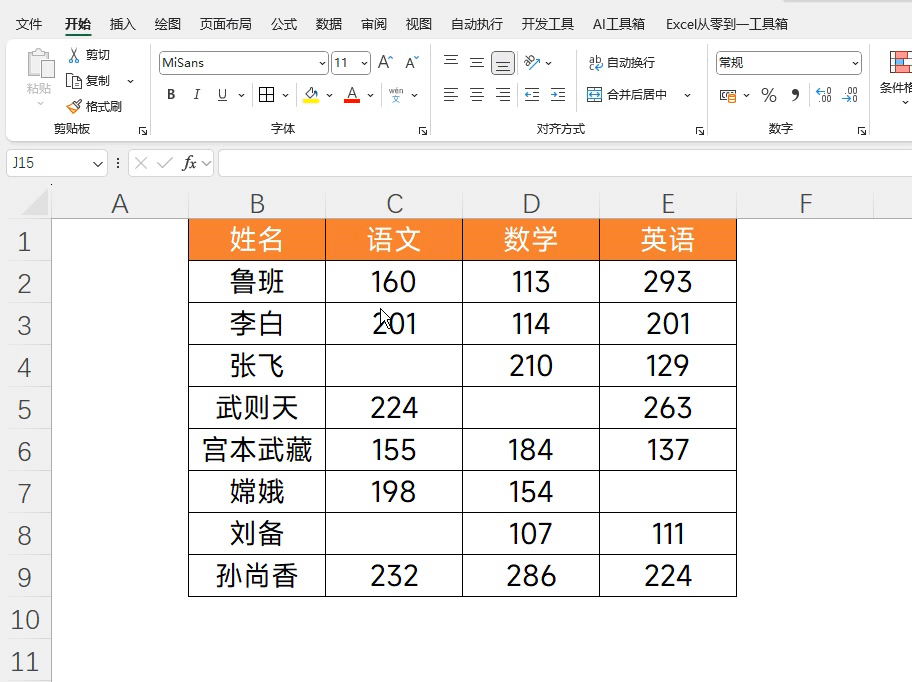Apply accounting number format icon
912x682 pixels.
(x=728, y=95)
